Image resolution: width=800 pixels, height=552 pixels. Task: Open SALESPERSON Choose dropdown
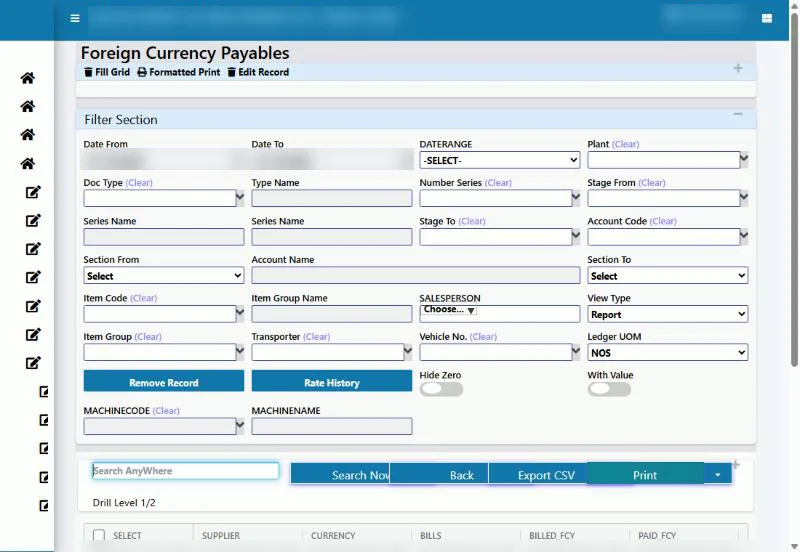tap(449, 310)
